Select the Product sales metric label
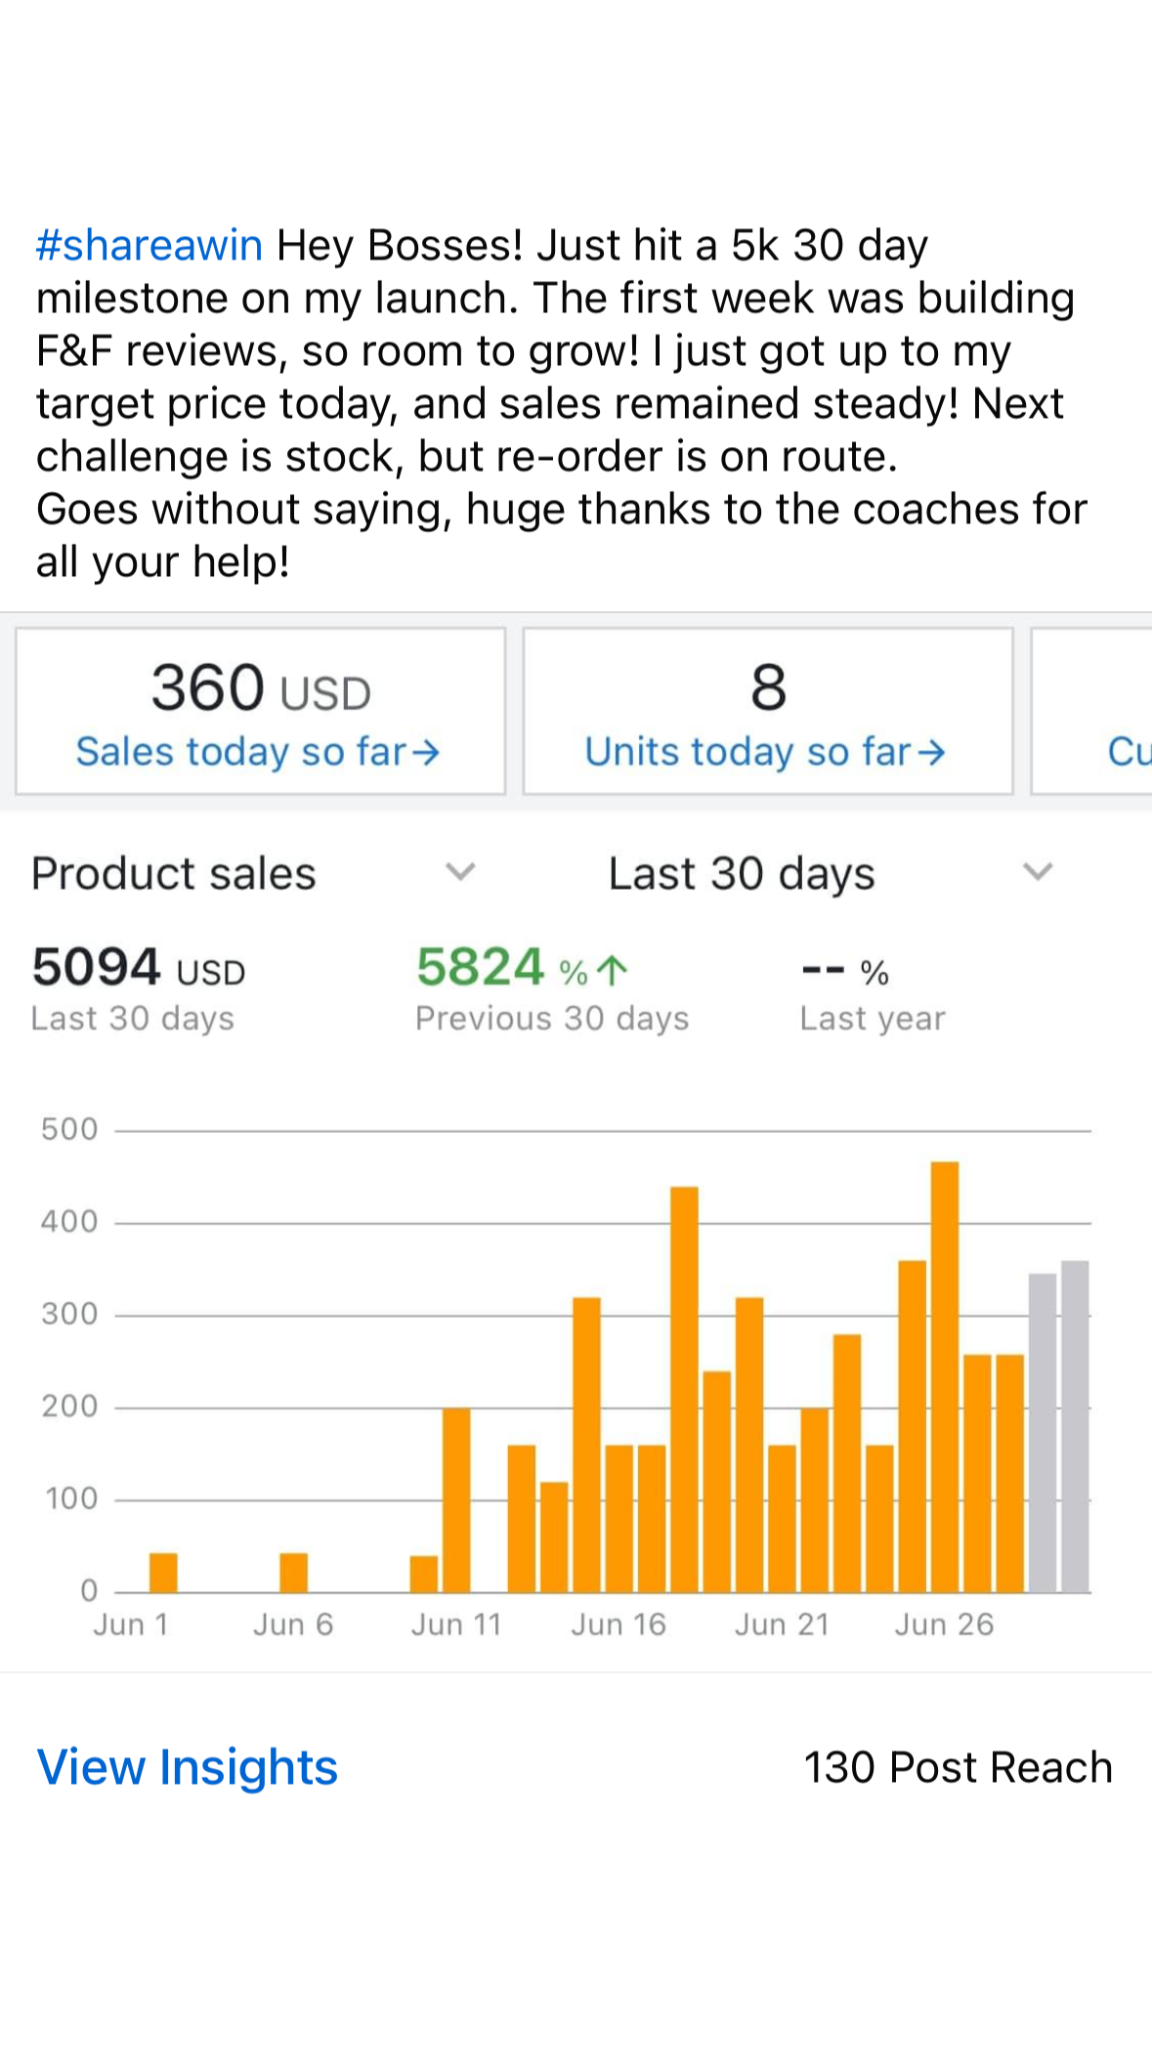 [174, 874]
